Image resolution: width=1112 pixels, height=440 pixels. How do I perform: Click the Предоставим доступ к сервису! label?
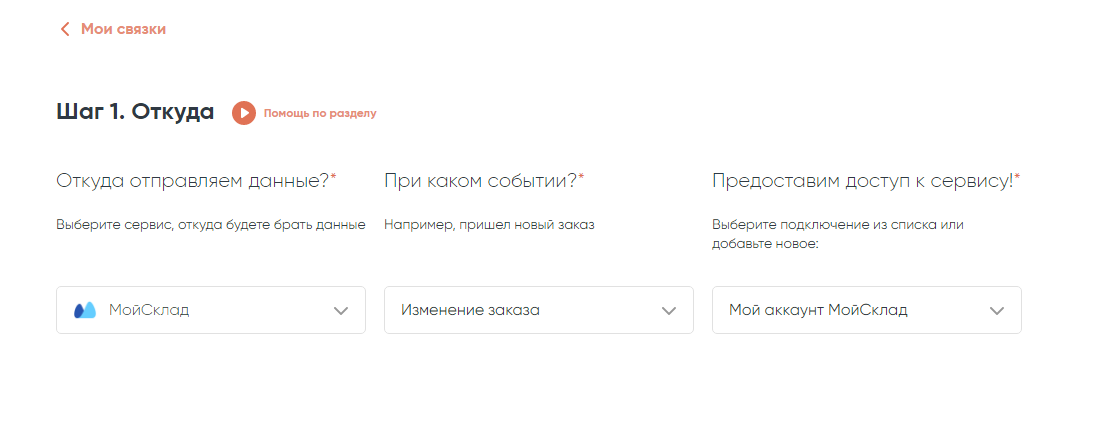(862, 181)
